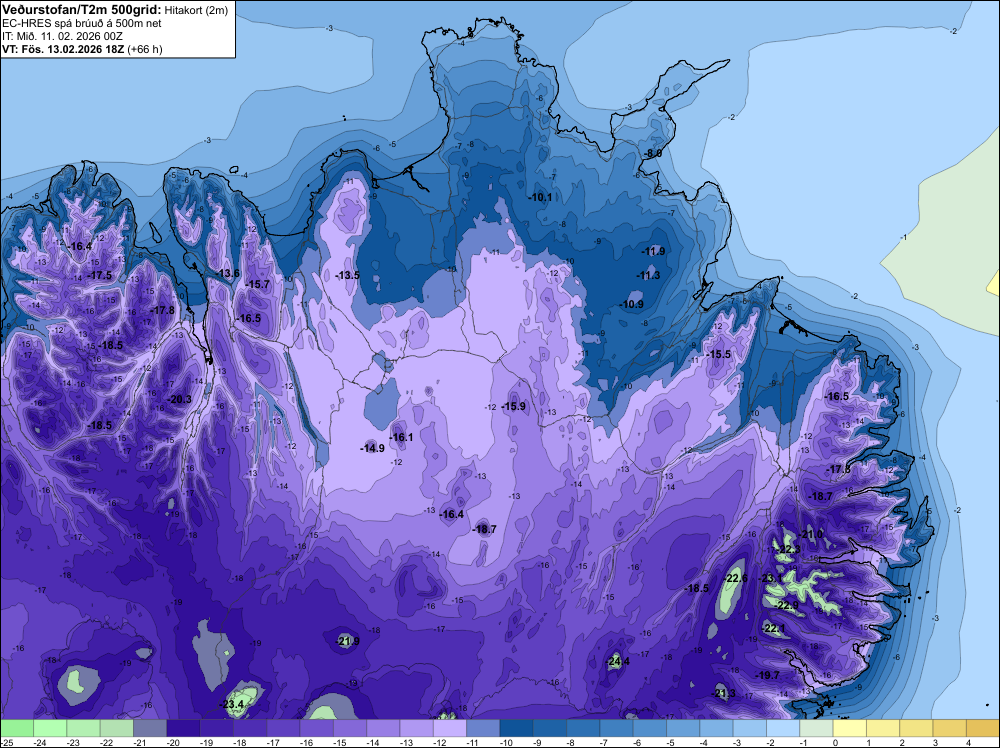The height and width of the screenshot is (748, 1000).
Task: Click the light blue legend swatch labeled -2
Action: (x=783, y=728)
